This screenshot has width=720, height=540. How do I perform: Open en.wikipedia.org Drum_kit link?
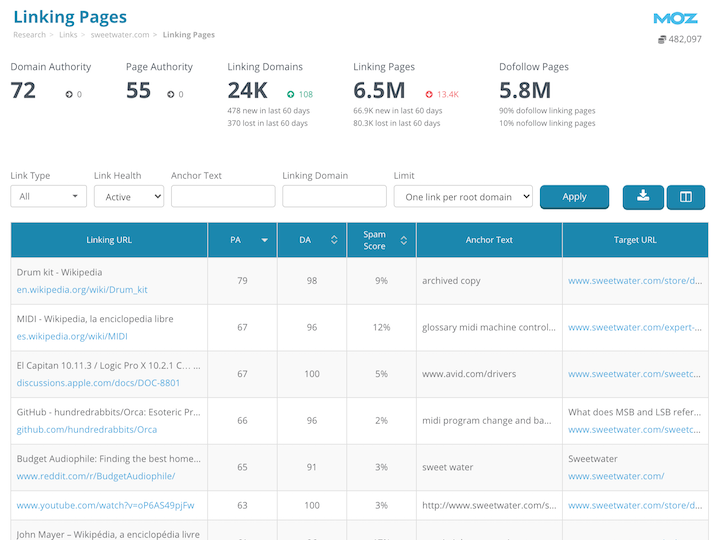pyautogui.click(x=82, y=290)
